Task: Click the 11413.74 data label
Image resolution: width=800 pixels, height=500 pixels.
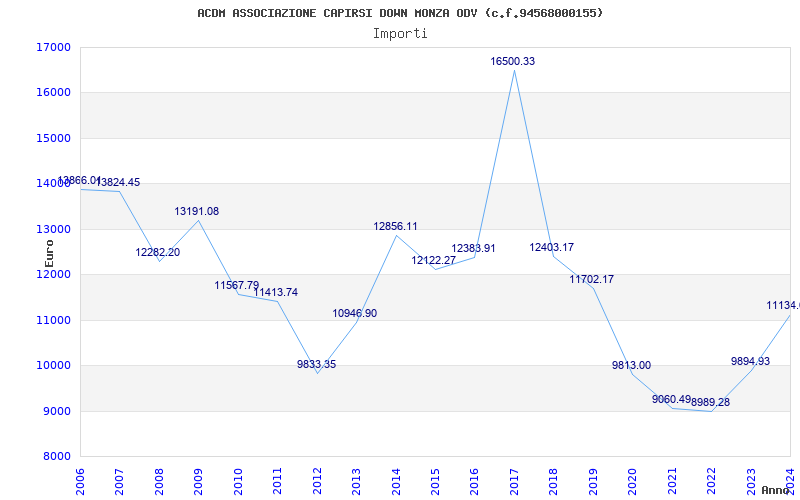Action: [x=276, y=292]
